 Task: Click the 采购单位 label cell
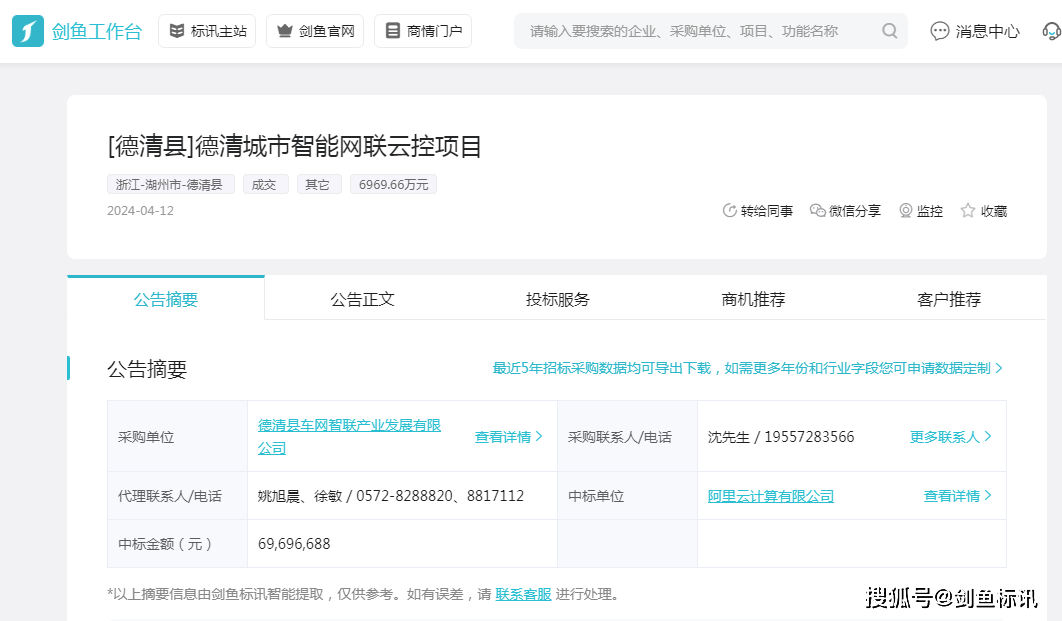point(177,437)
